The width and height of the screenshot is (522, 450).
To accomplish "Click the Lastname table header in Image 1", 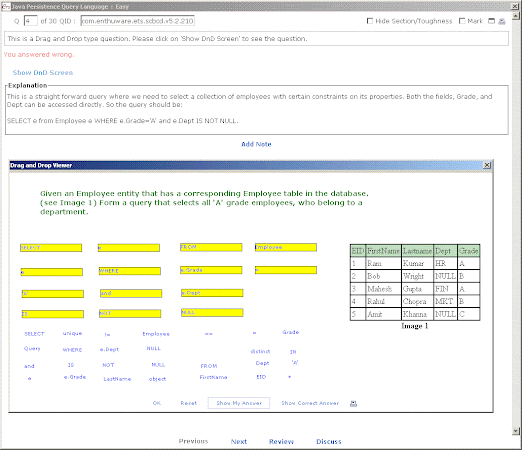I will click(x=417, y=251).
